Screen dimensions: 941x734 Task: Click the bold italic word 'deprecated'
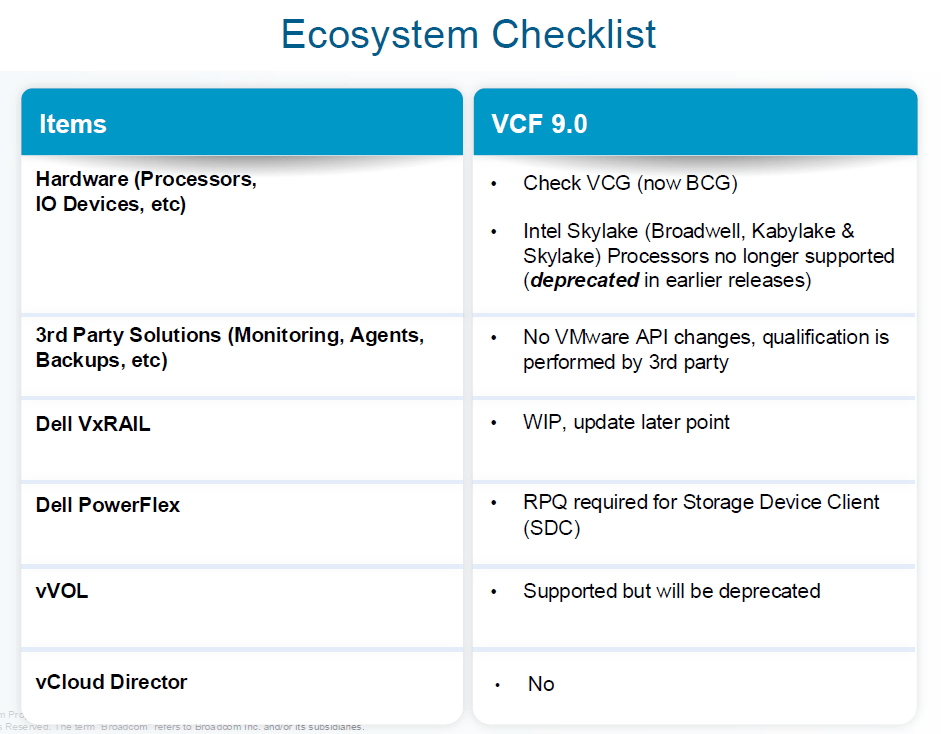coord(584,280)
